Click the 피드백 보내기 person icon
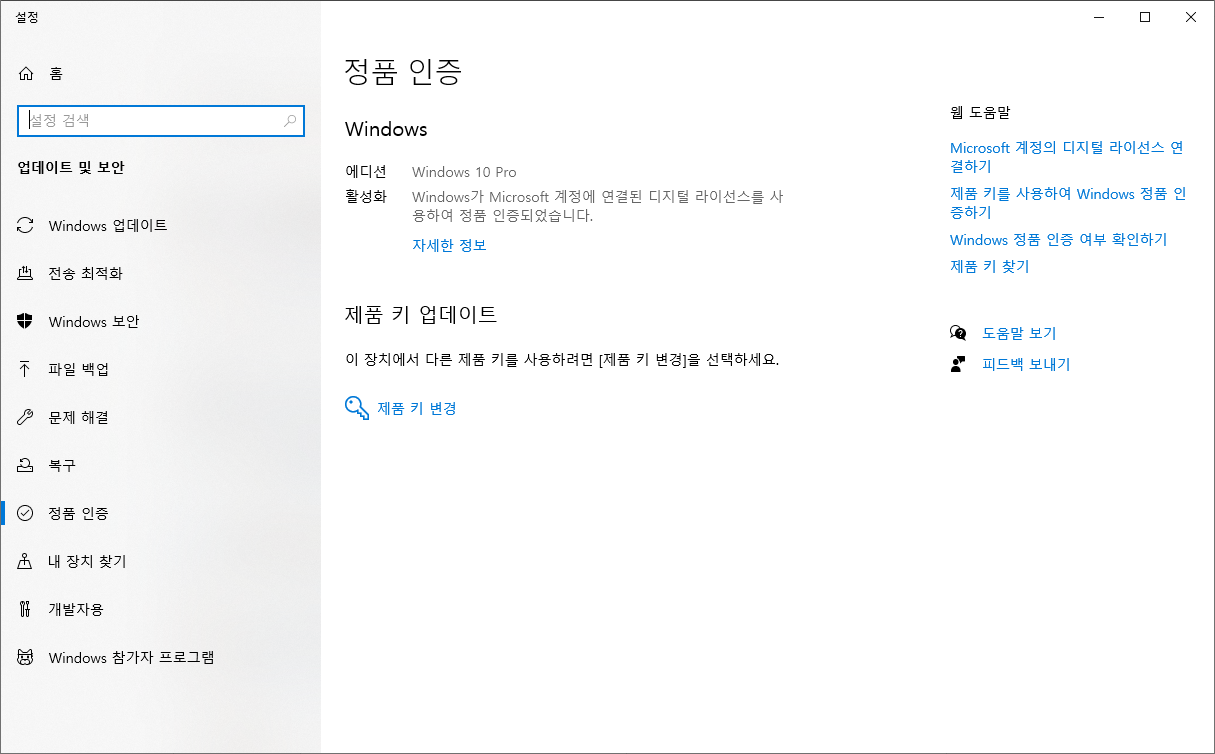 (x=958, y=364)
